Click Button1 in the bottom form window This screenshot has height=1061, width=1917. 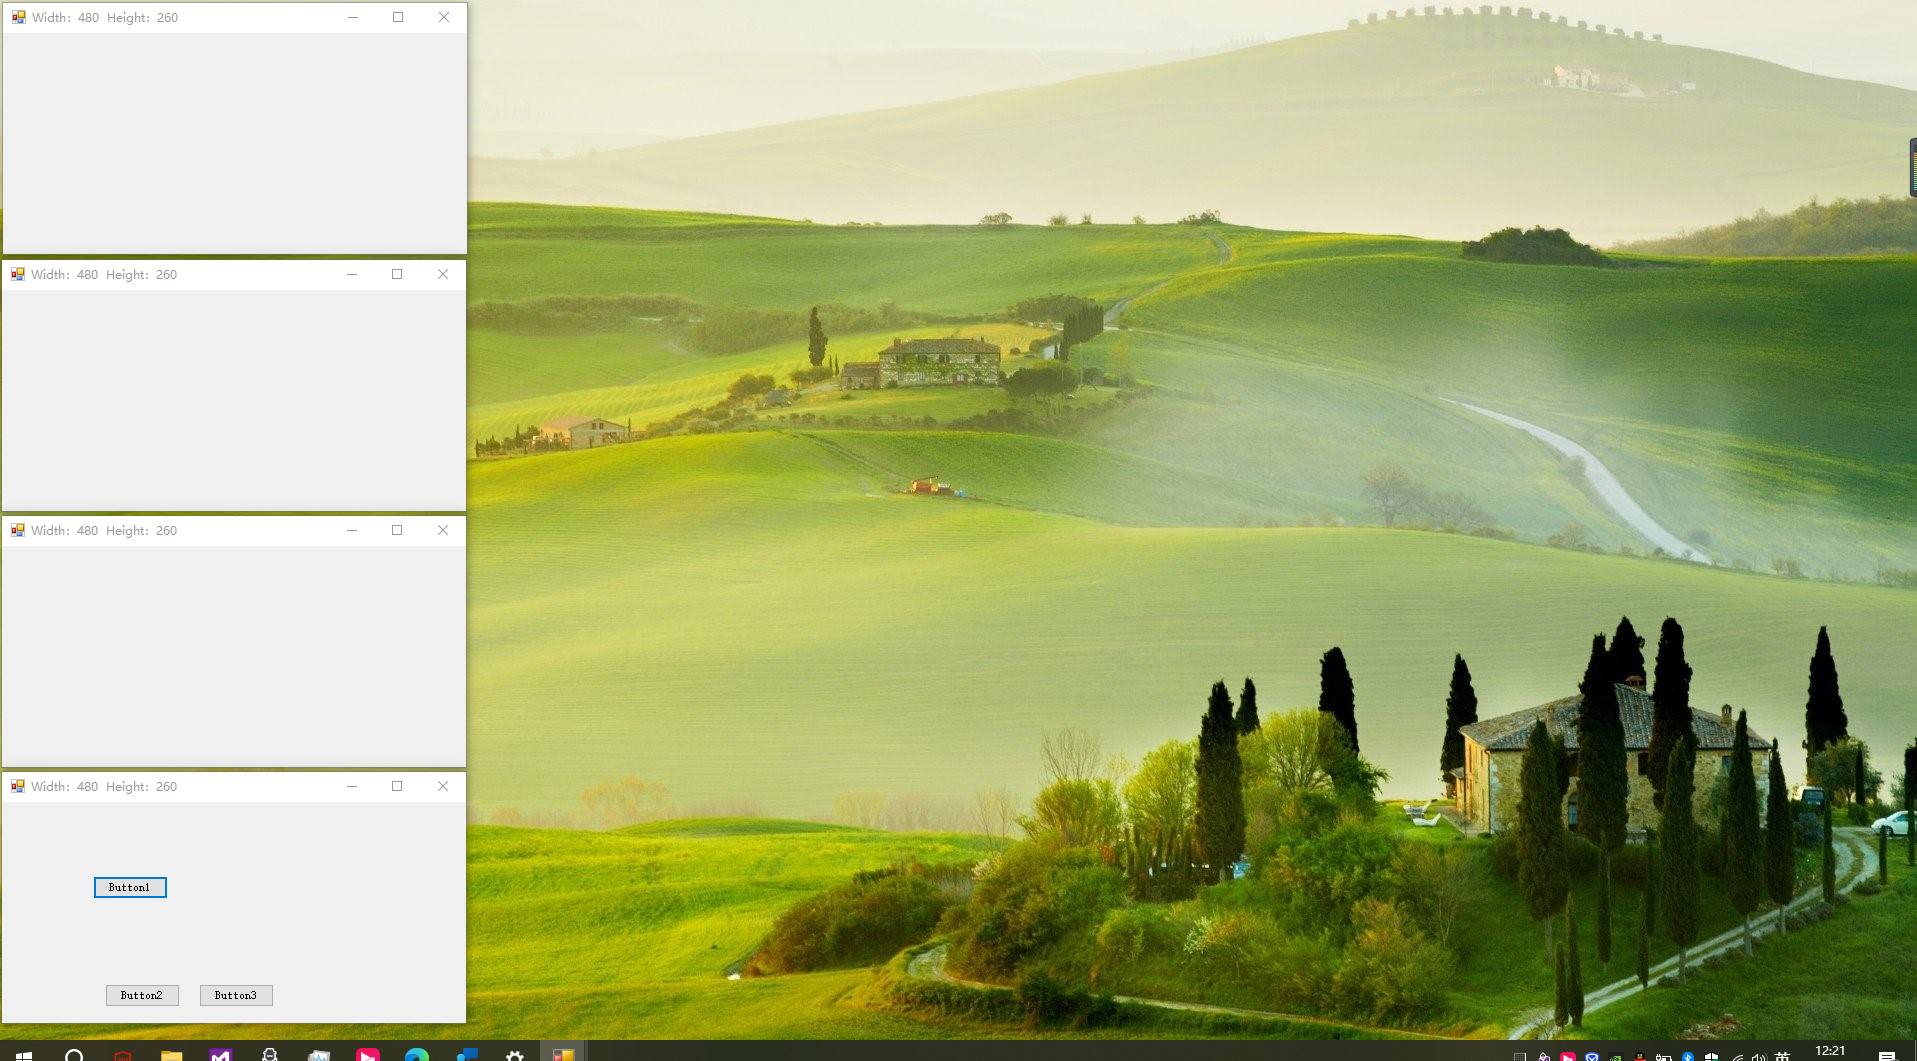coord(130,888)
